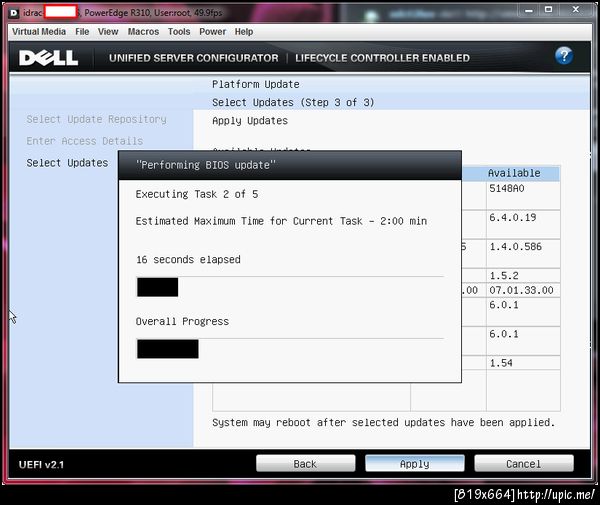Click the Cancel button
Image resolution: width=600 pixels, height=505 pixels.
[x=524, y=464]
